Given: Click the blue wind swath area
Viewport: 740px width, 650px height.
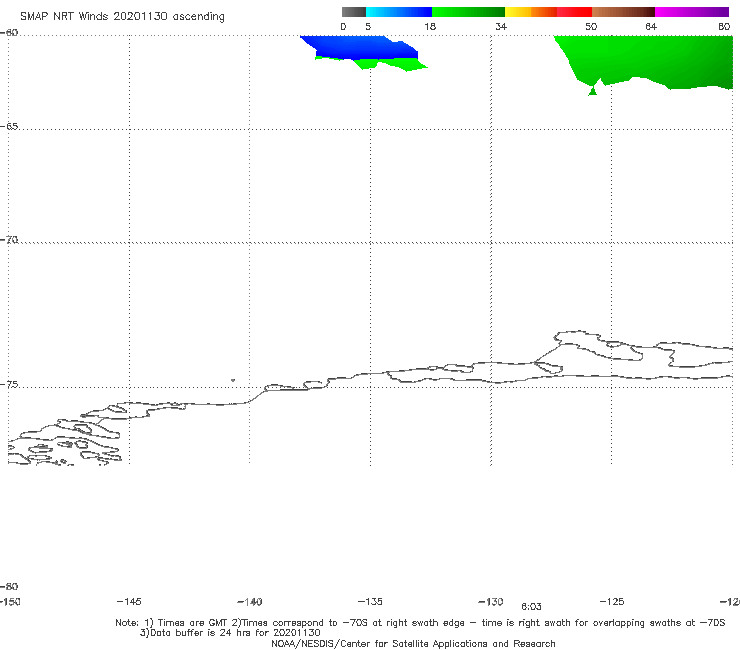Looking at the screenshot, I should [x=363, y=48].
